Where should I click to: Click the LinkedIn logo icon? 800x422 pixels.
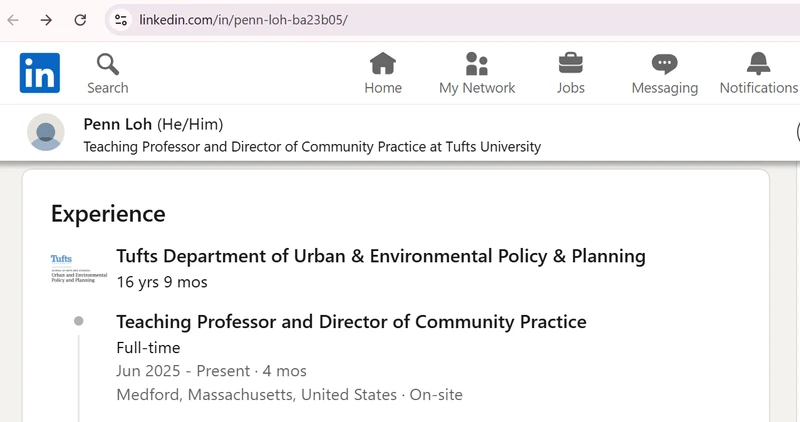coord(40,73)
